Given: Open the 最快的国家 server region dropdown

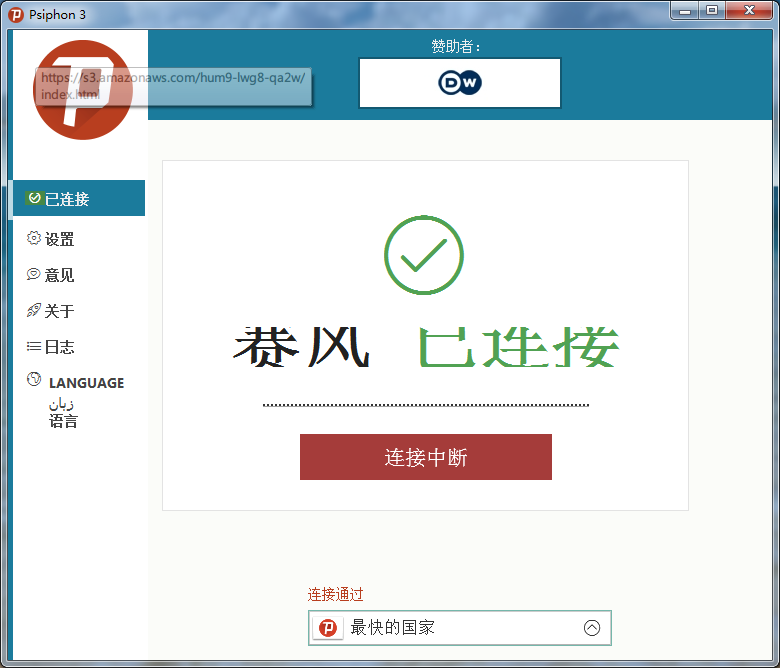Looking at the screenshot, I should click(460, 628).
